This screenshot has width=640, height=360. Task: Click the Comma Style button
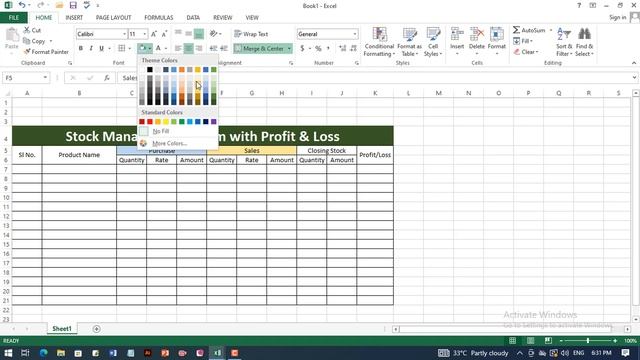328,48
